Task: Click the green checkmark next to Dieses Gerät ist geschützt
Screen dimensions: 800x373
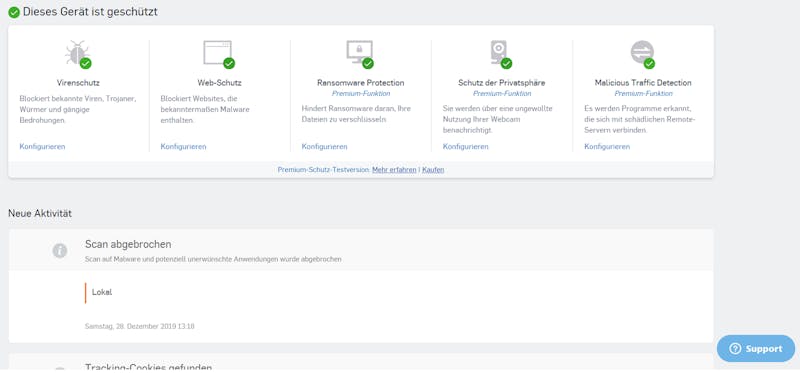Action: pyautogui.click(x=14, y=13)
